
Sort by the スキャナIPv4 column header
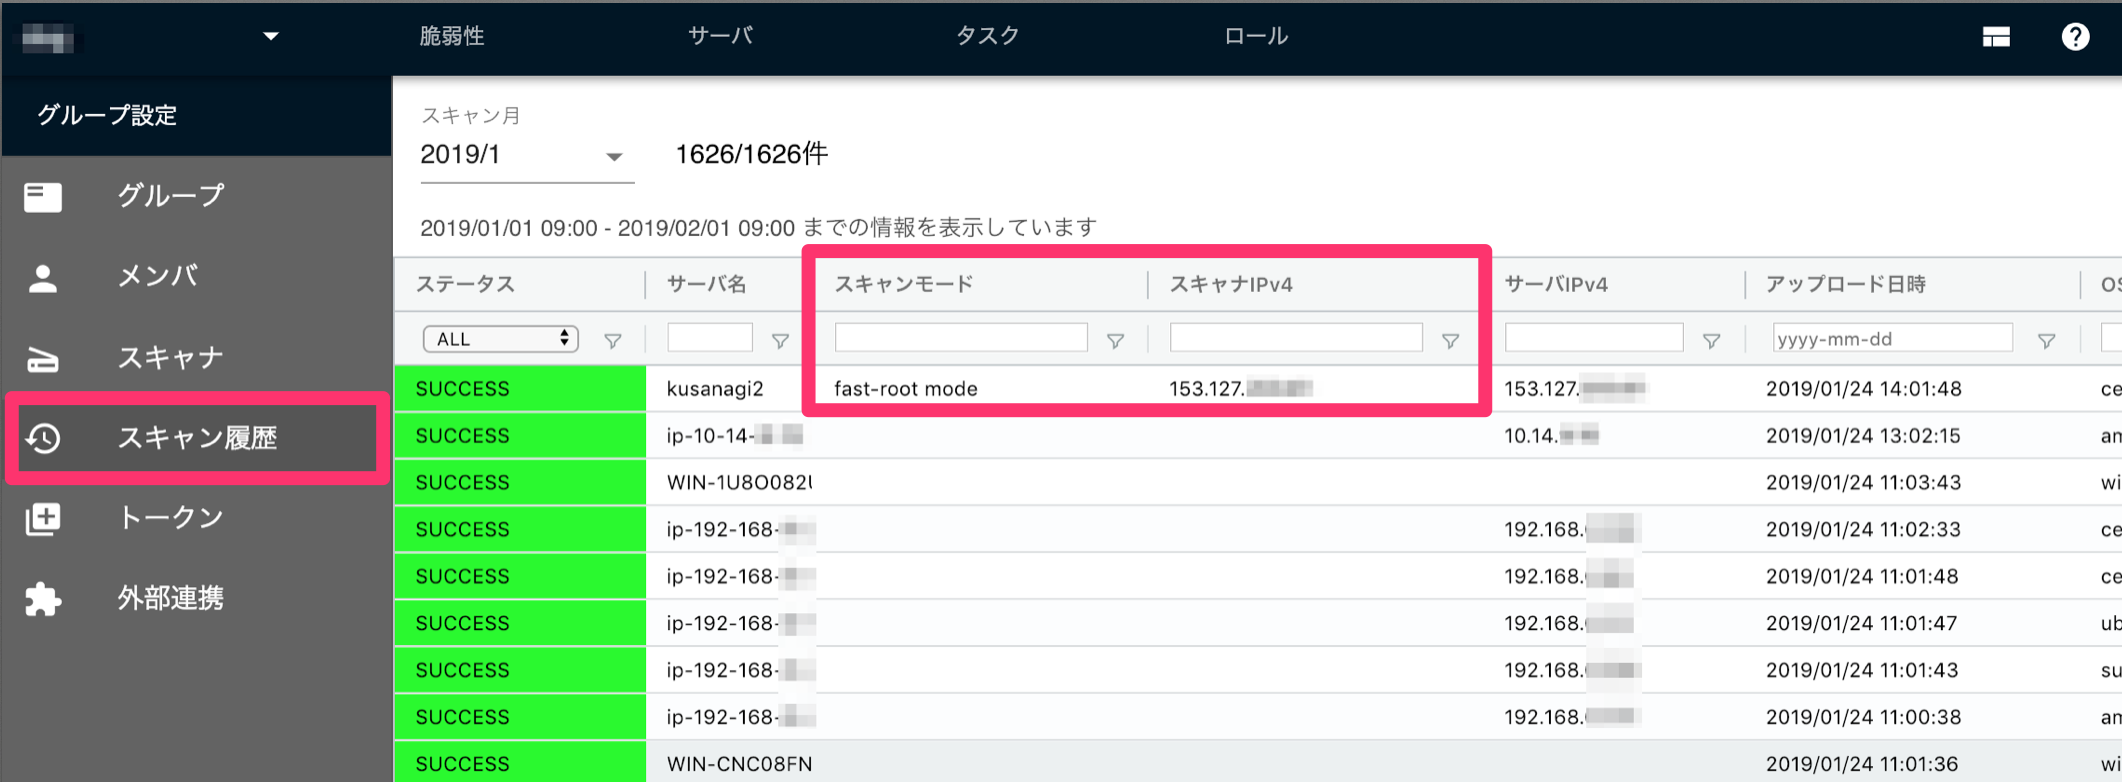[x=1231, y=285]
